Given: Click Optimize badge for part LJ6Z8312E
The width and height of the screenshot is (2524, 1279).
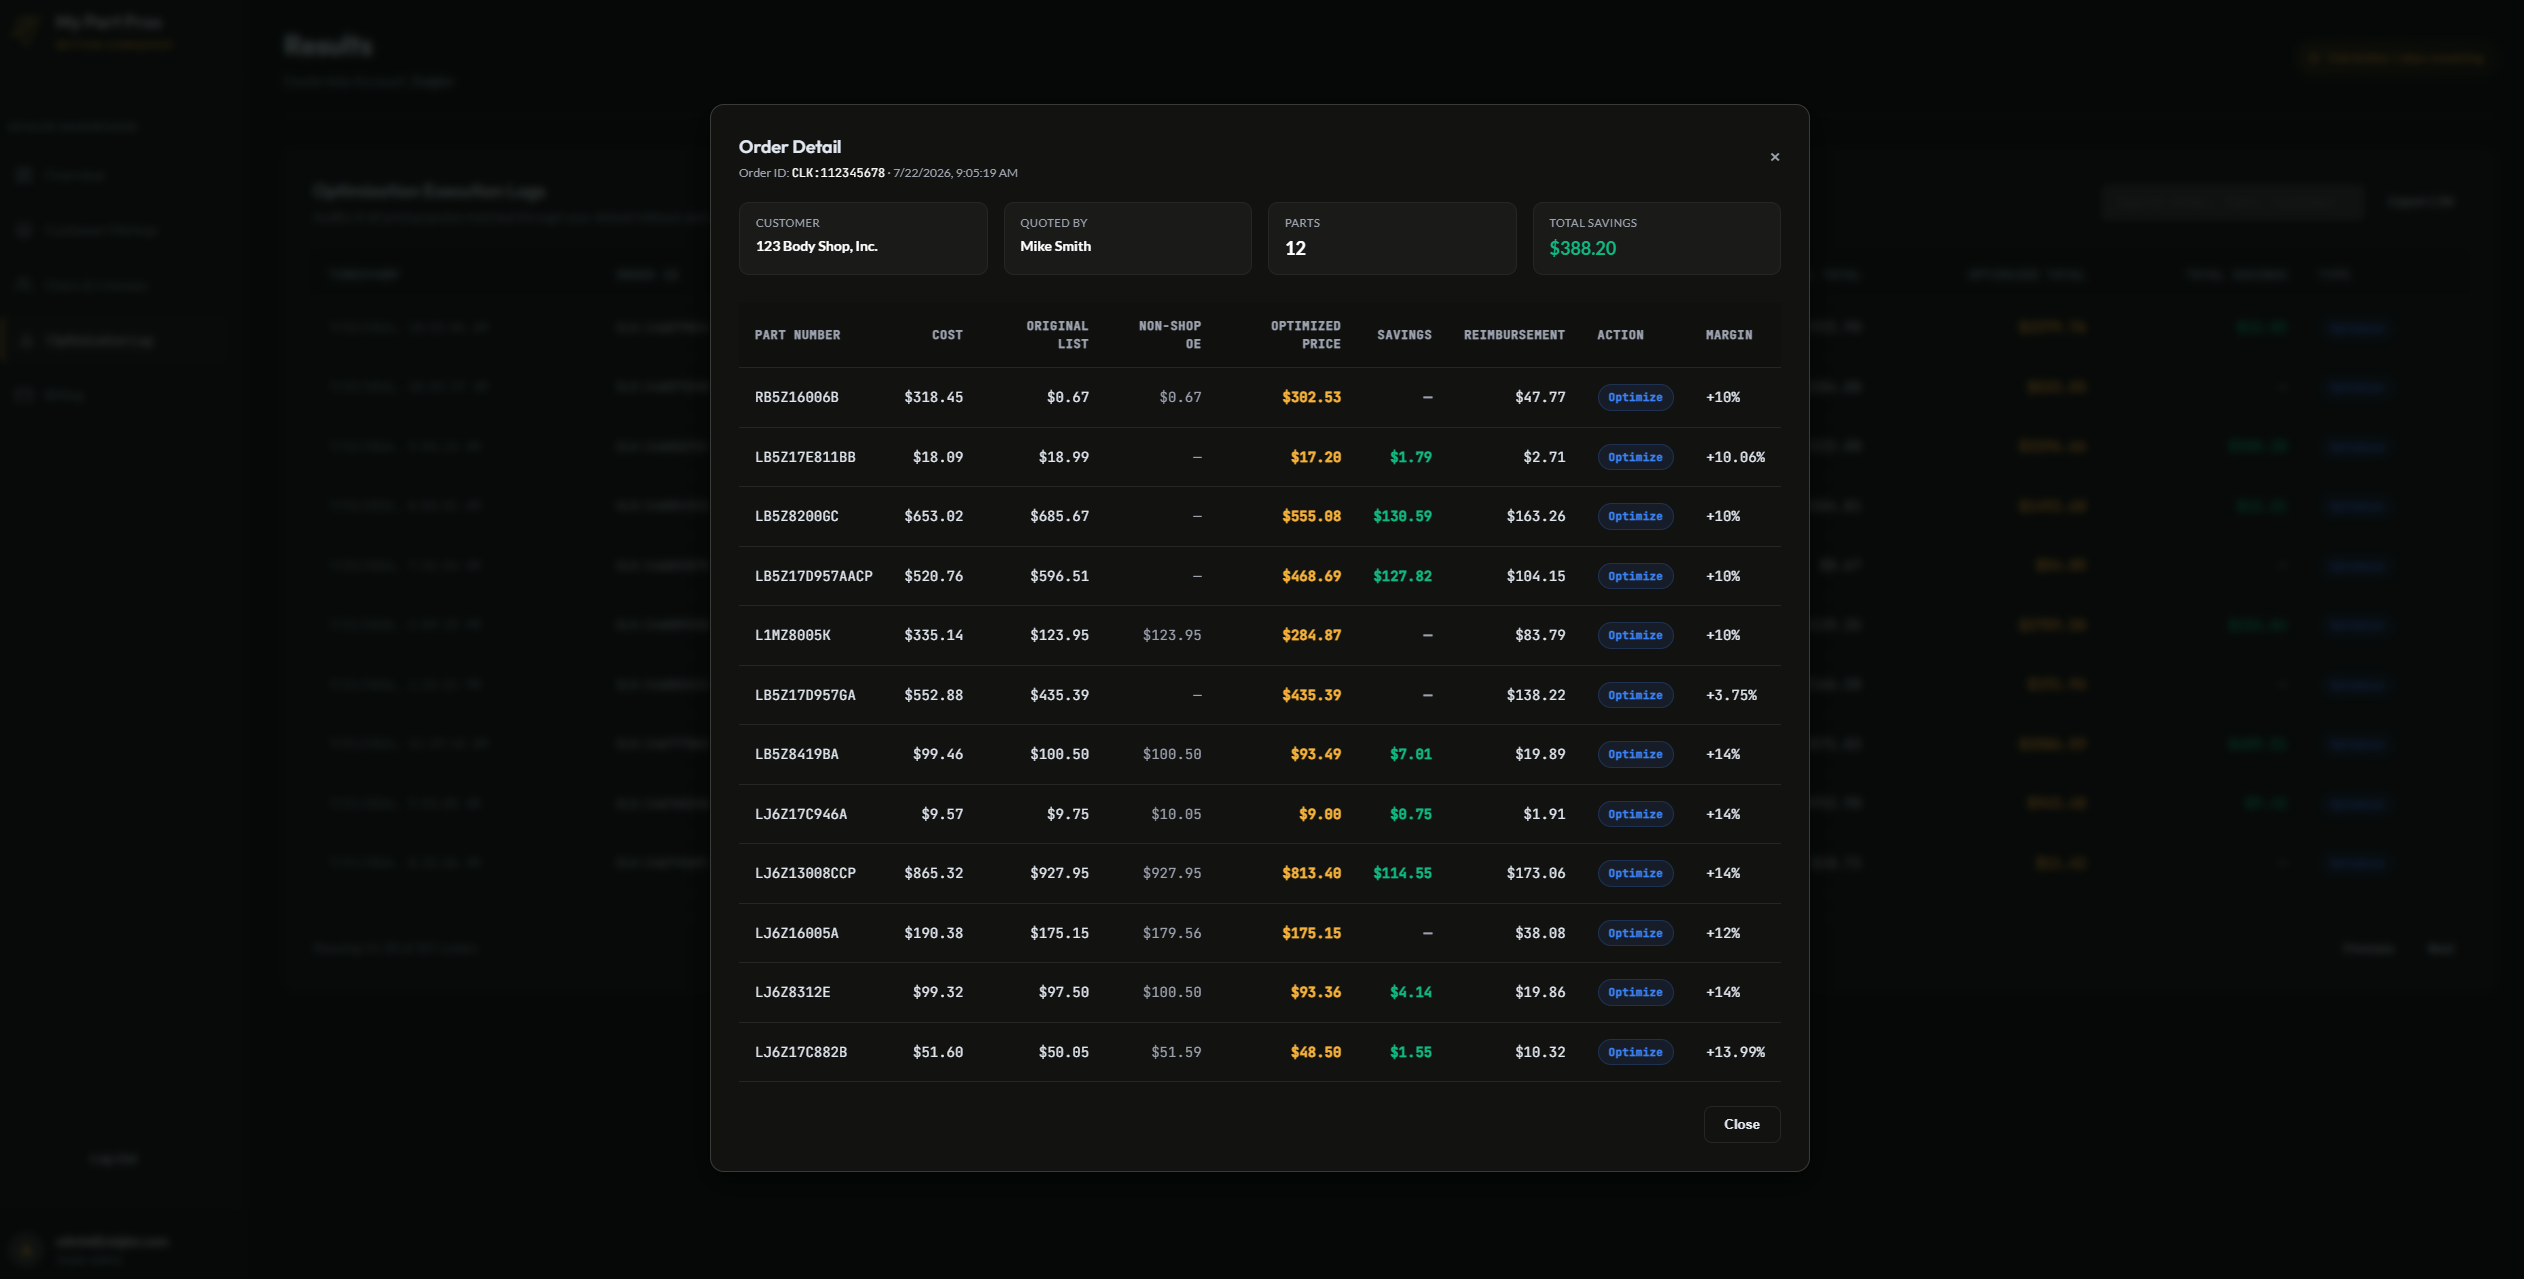Looking at the screenshot, I should coord(1635,992).
